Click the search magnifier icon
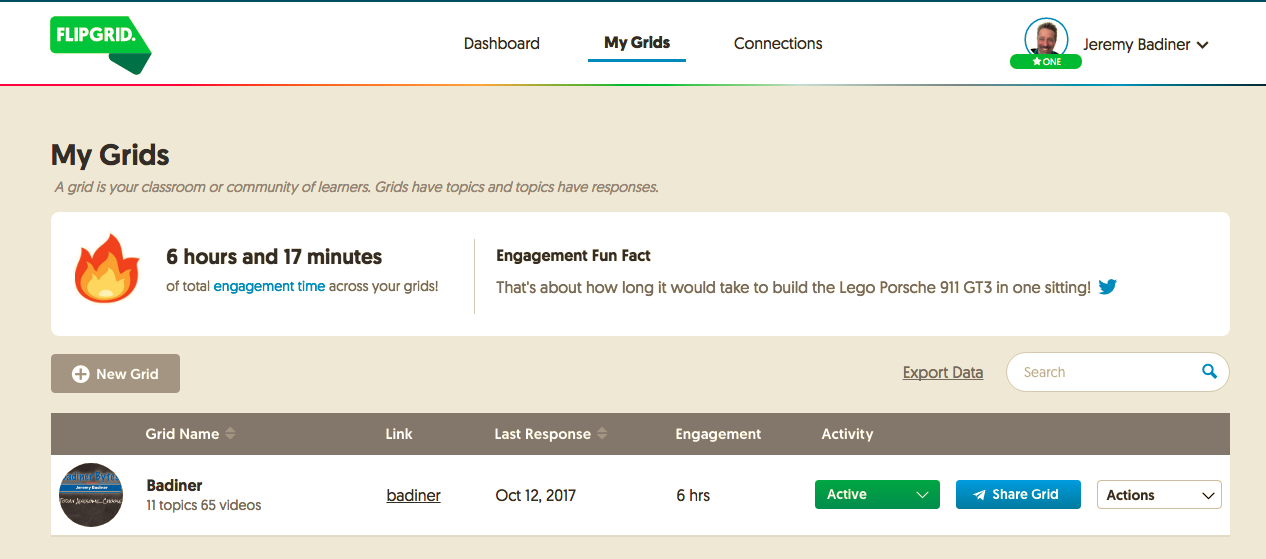The image size is (1266, 559). pos(1210,371)
